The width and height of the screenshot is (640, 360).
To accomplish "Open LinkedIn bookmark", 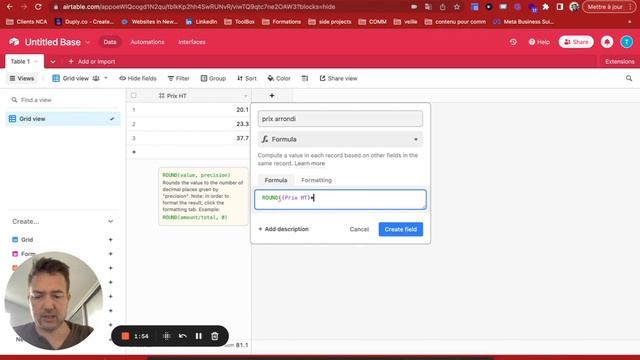I will pyautogui.click(x=201, y=22).
